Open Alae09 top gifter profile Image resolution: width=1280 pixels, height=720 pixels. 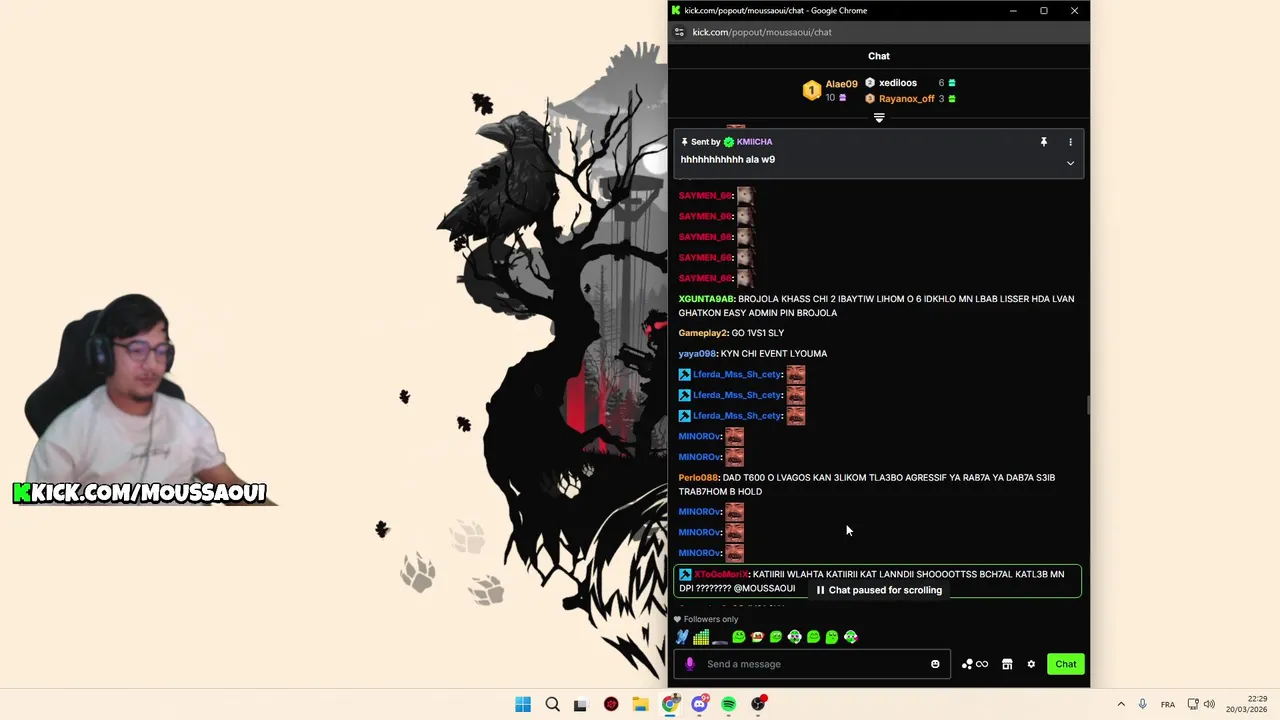[x=841, y=84]
